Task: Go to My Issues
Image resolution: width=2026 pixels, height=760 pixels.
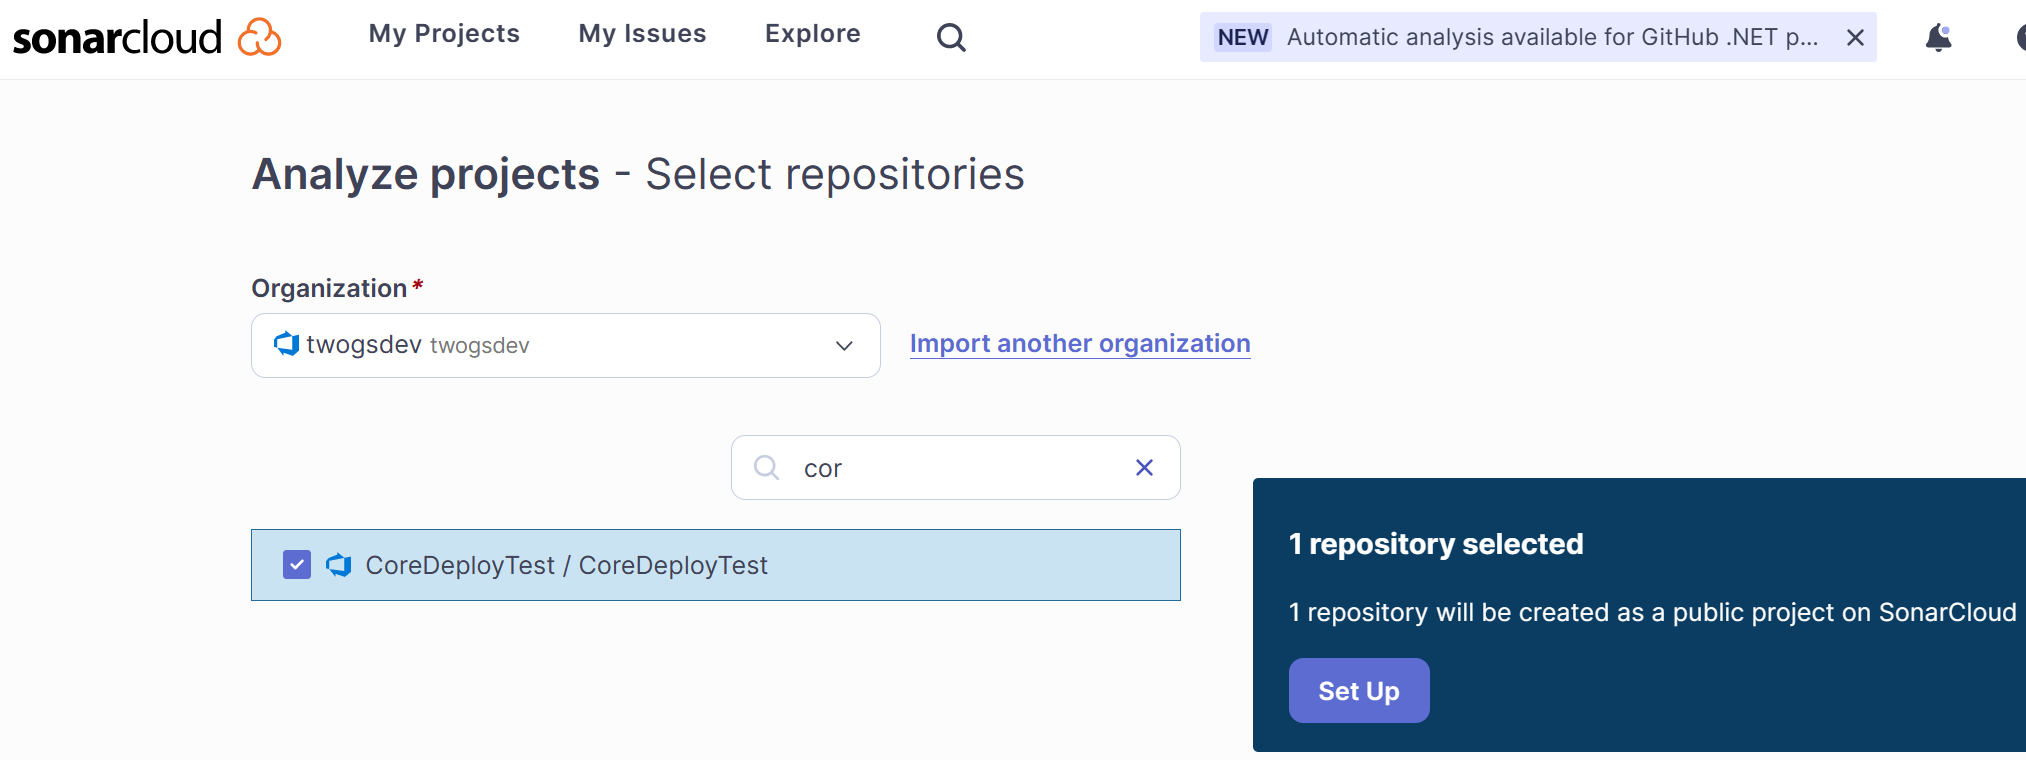Action: pyautogui.click(x=642, y=34)
